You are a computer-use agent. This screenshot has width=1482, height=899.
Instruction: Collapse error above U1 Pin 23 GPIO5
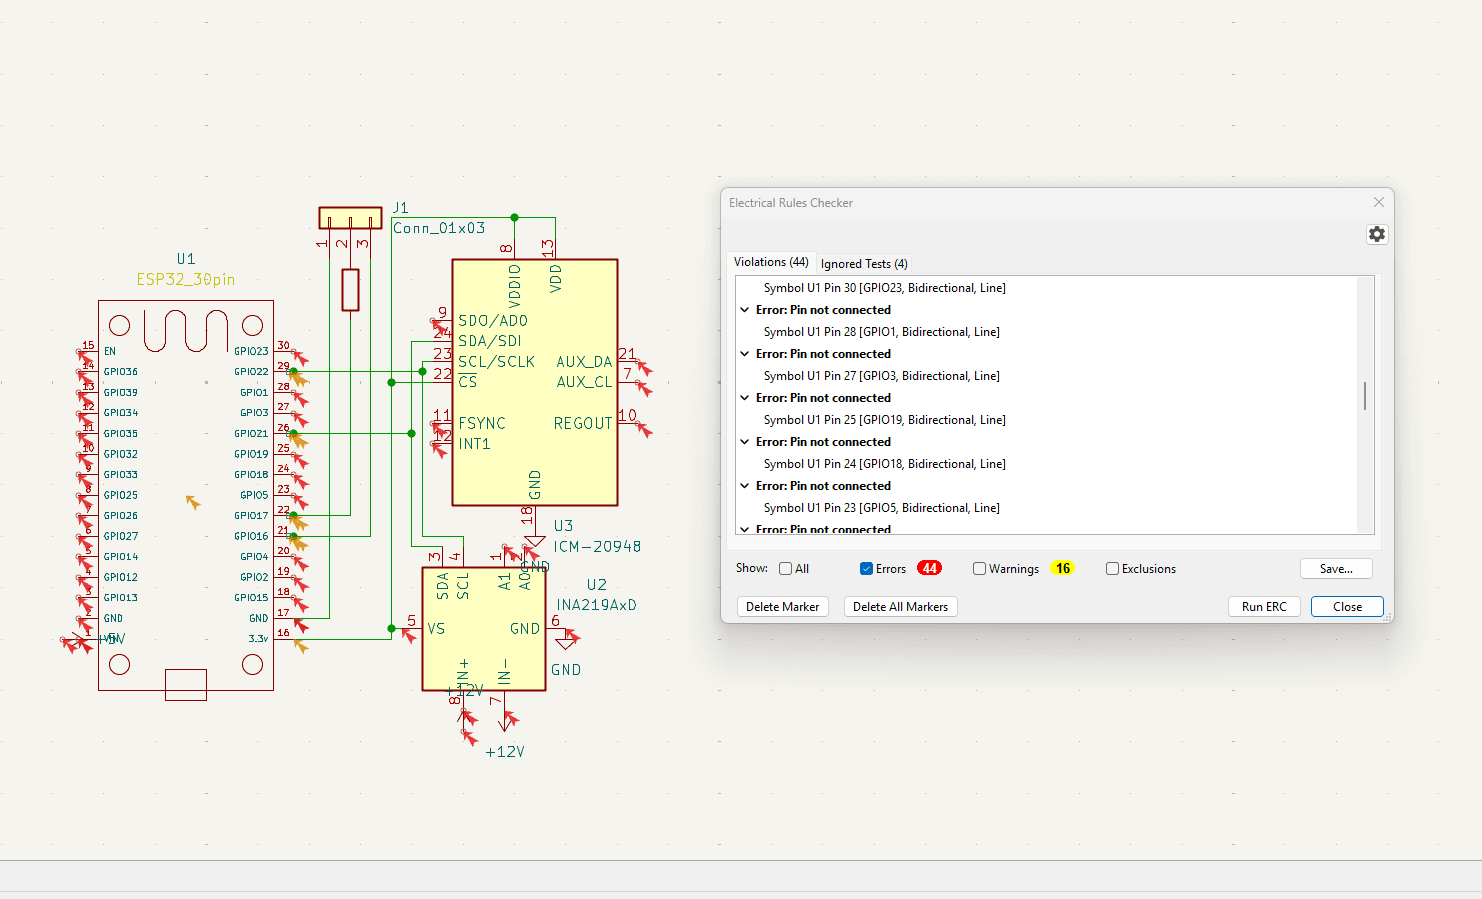pyautogui.click(x=745, y=486)
